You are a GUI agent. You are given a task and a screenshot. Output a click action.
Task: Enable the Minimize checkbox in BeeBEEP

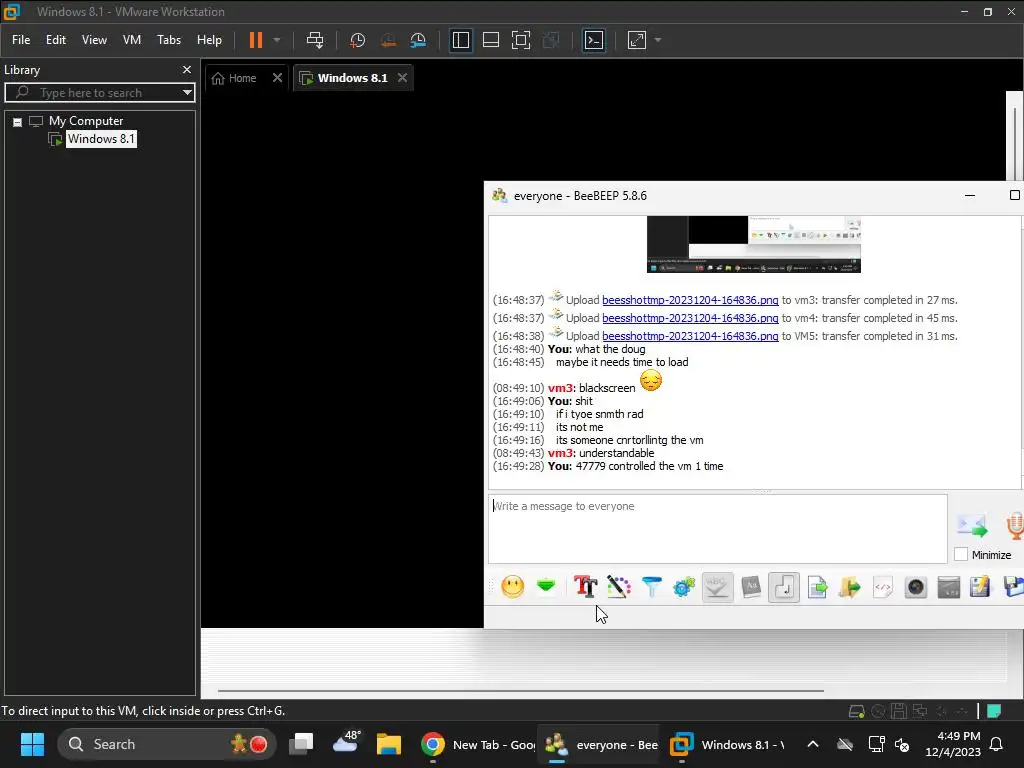pyautogui.click(x=961, y=554)
